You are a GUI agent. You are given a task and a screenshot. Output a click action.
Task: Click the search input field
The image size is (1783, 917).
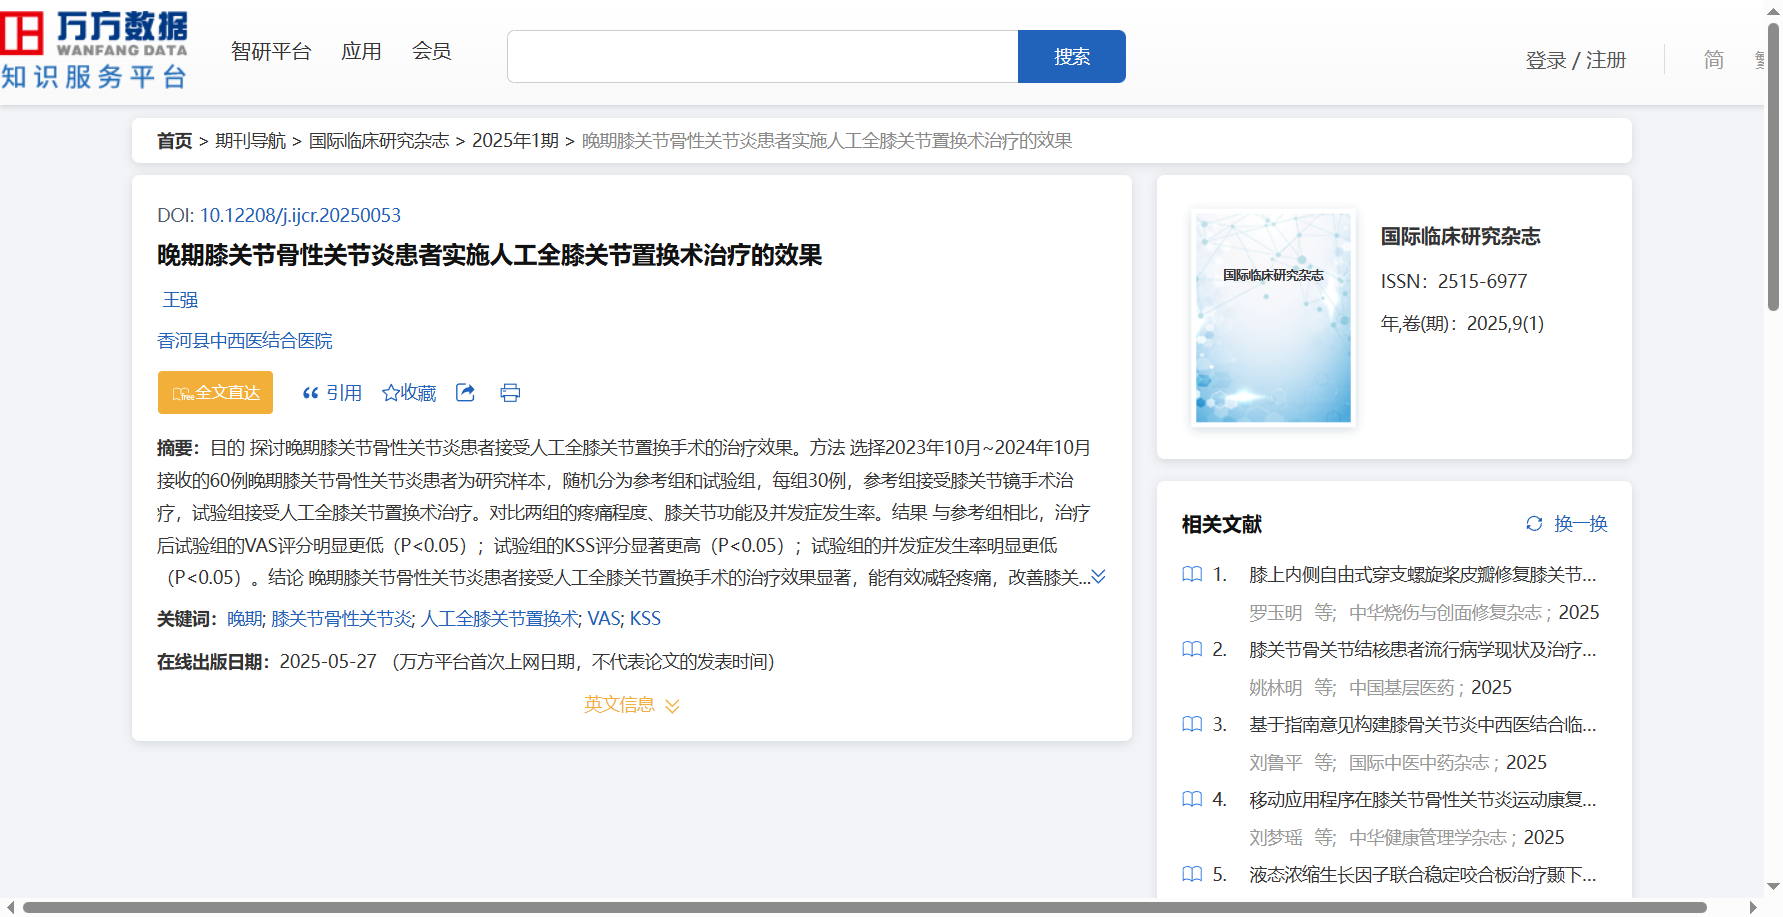762,57
